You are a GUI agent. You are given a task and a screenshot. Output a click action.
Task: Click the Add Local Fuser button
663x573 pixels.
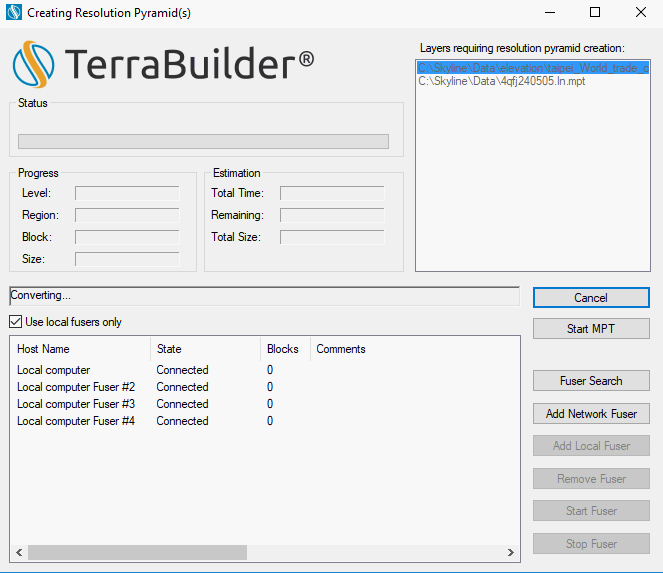pos(591,446)
